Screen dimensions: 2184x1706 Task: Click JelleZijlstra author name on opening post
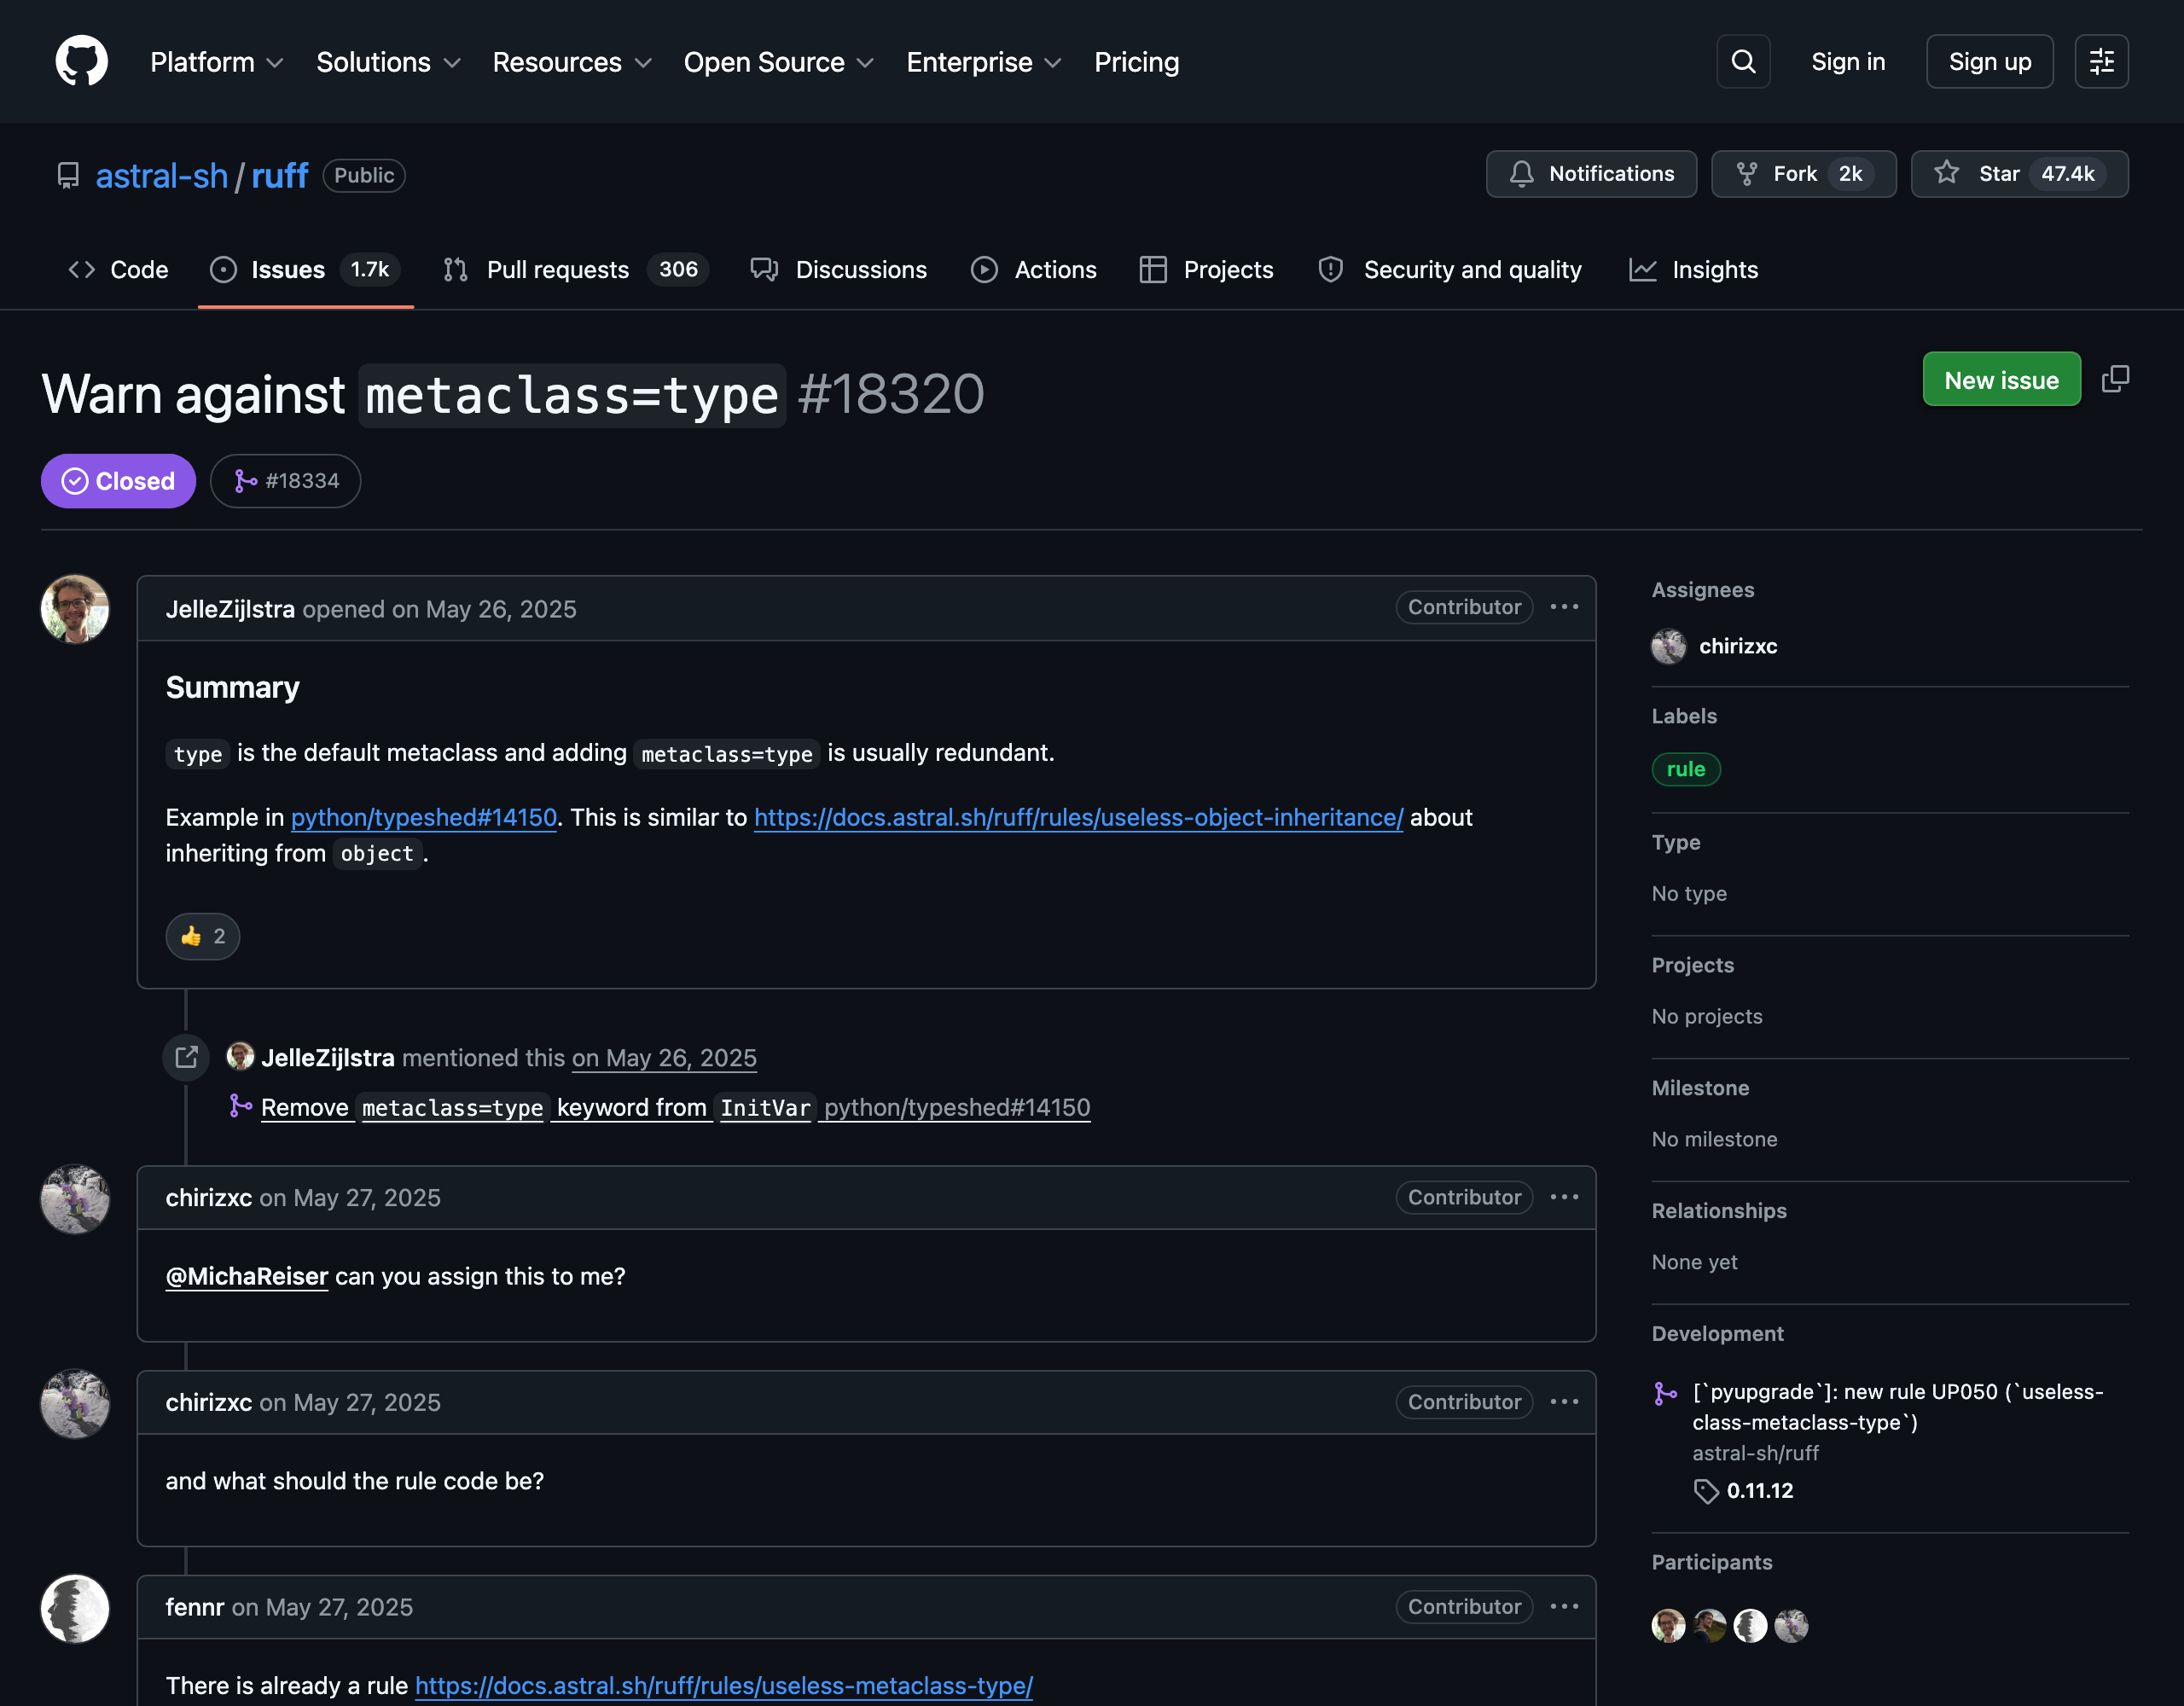[230, 609]
